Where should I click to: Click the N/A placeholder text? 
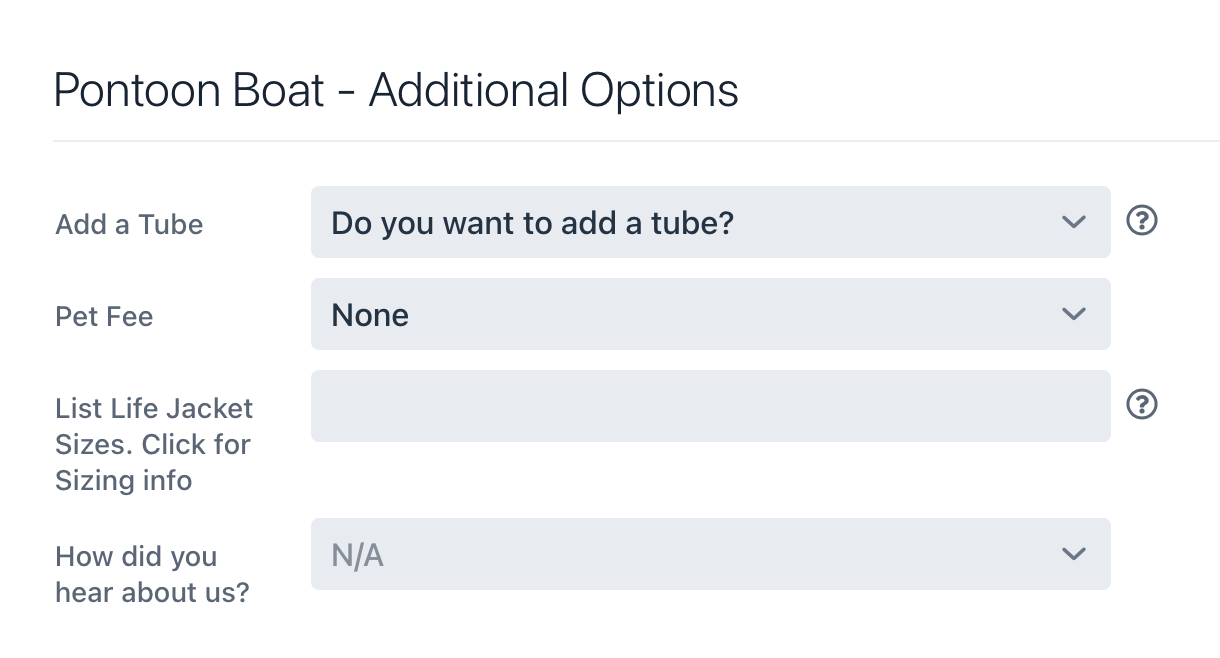point(357,555)
